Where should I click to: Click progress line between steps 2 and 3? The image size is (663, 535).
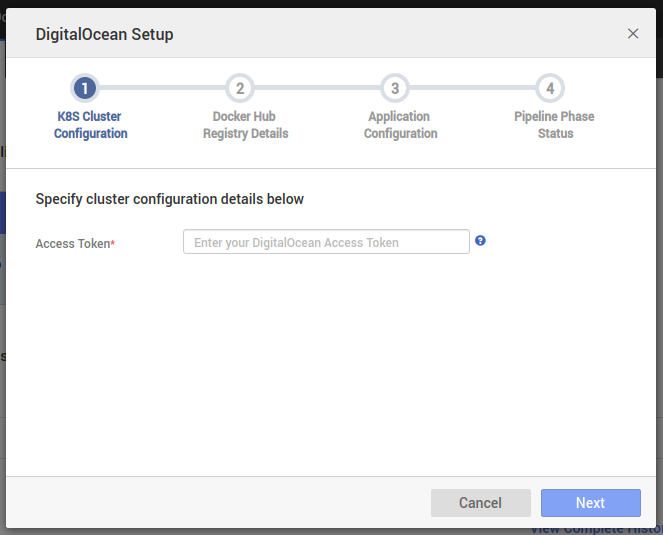click(317, 88)
